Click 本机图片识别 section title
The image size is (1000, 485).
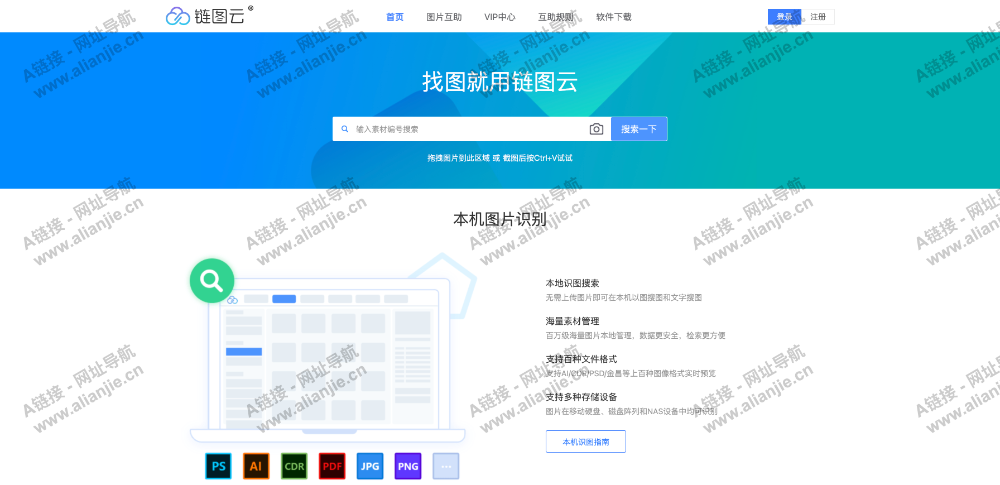(500, 220)
